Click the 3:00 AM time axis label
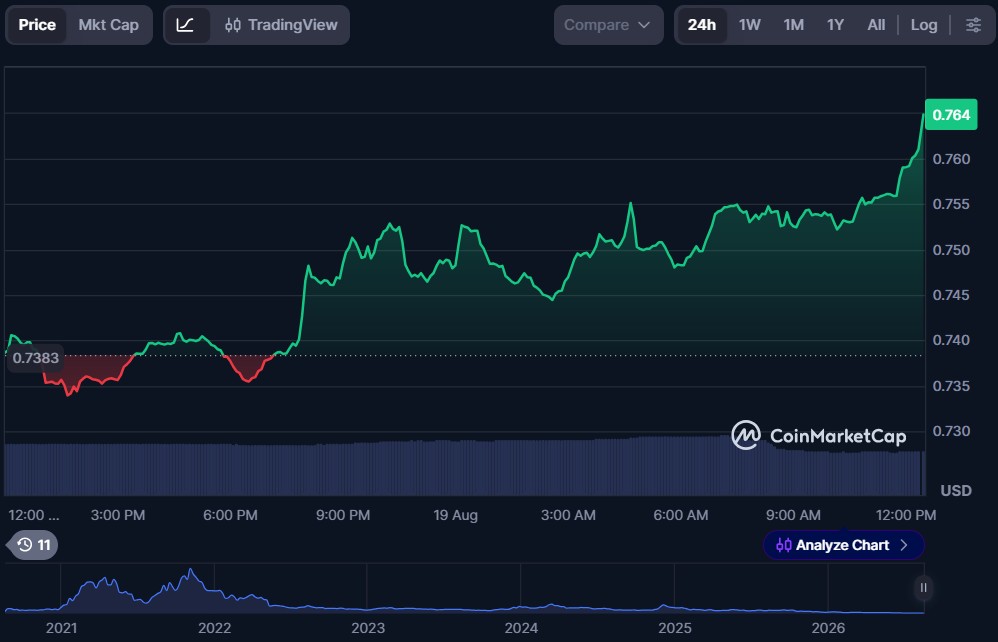Viewport: 998px width, 642px height. (x=568, y=515)
